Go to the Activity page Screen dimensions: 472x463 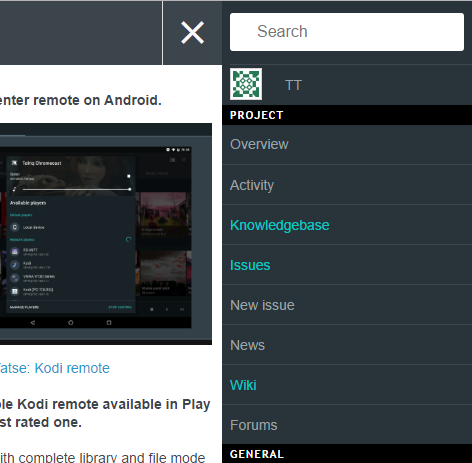click(347, 185)
